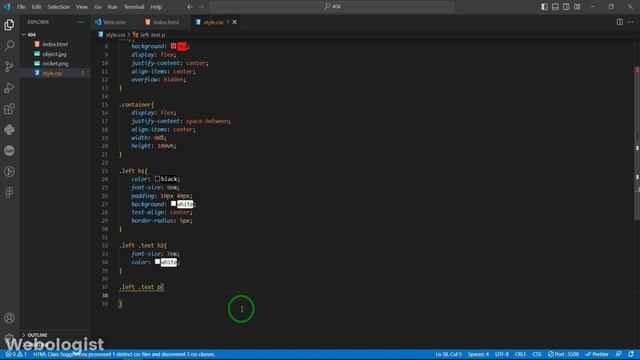The image size is (640, 360).
Task: Click the UTF-8 encoding status item
Action: pos(502,354)
